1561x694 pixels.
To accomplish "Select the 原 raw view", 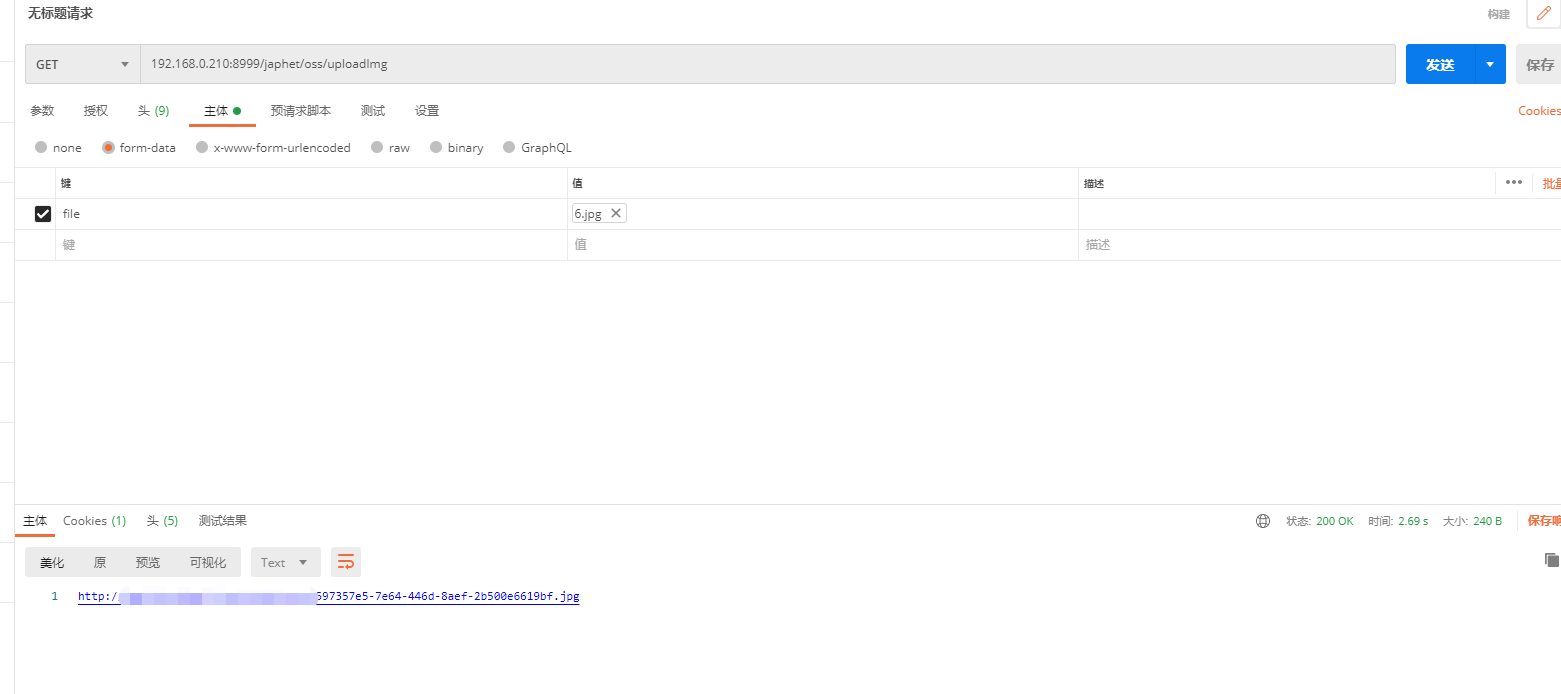I will pyautogui.click(x=100, y=563).
